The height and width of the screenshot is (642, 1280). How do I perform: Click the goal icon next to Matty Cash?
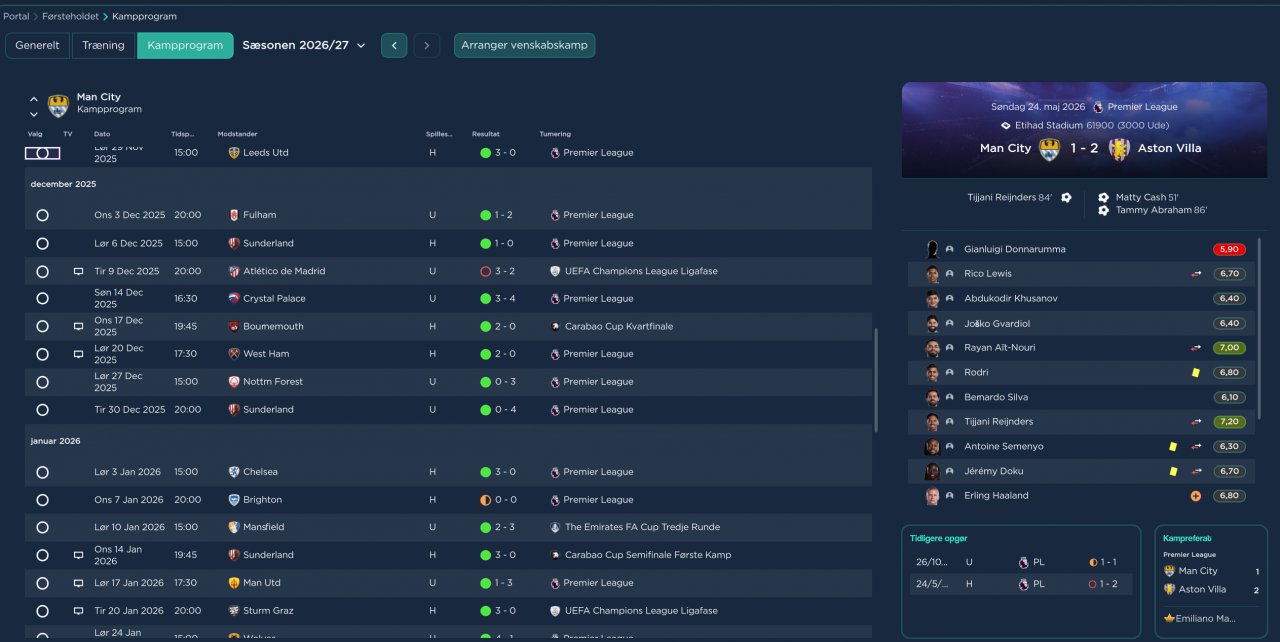point(1103,198)
